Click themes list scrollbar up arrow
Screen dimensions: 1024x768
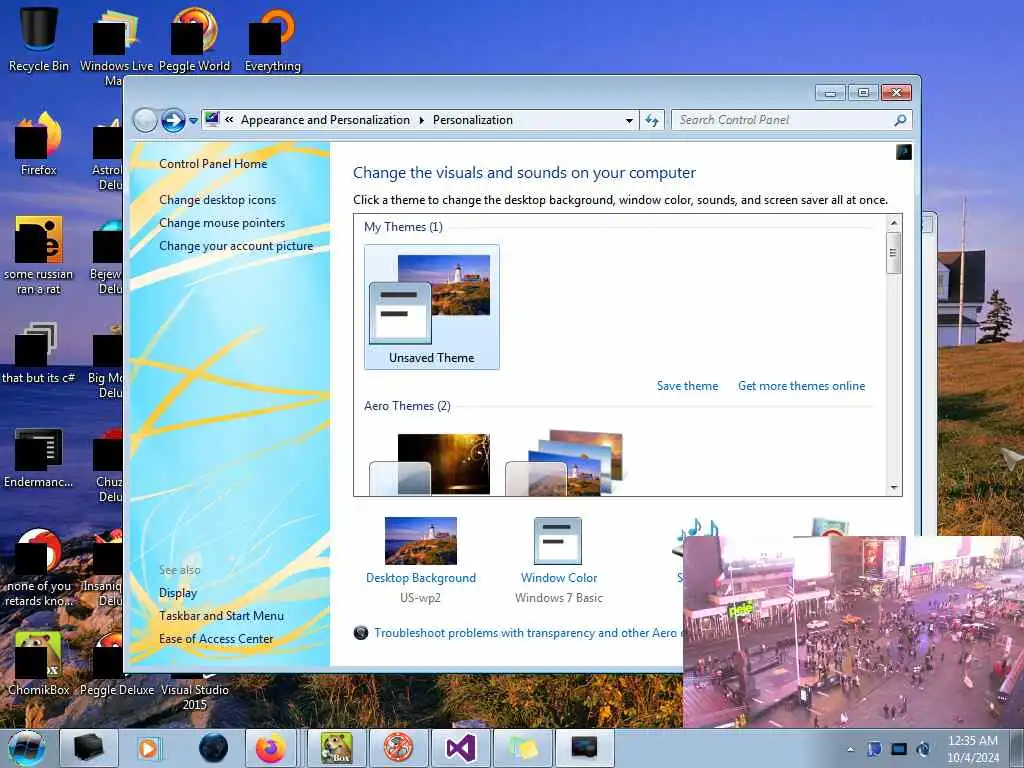pyautogui.click(x=894, y=223)
